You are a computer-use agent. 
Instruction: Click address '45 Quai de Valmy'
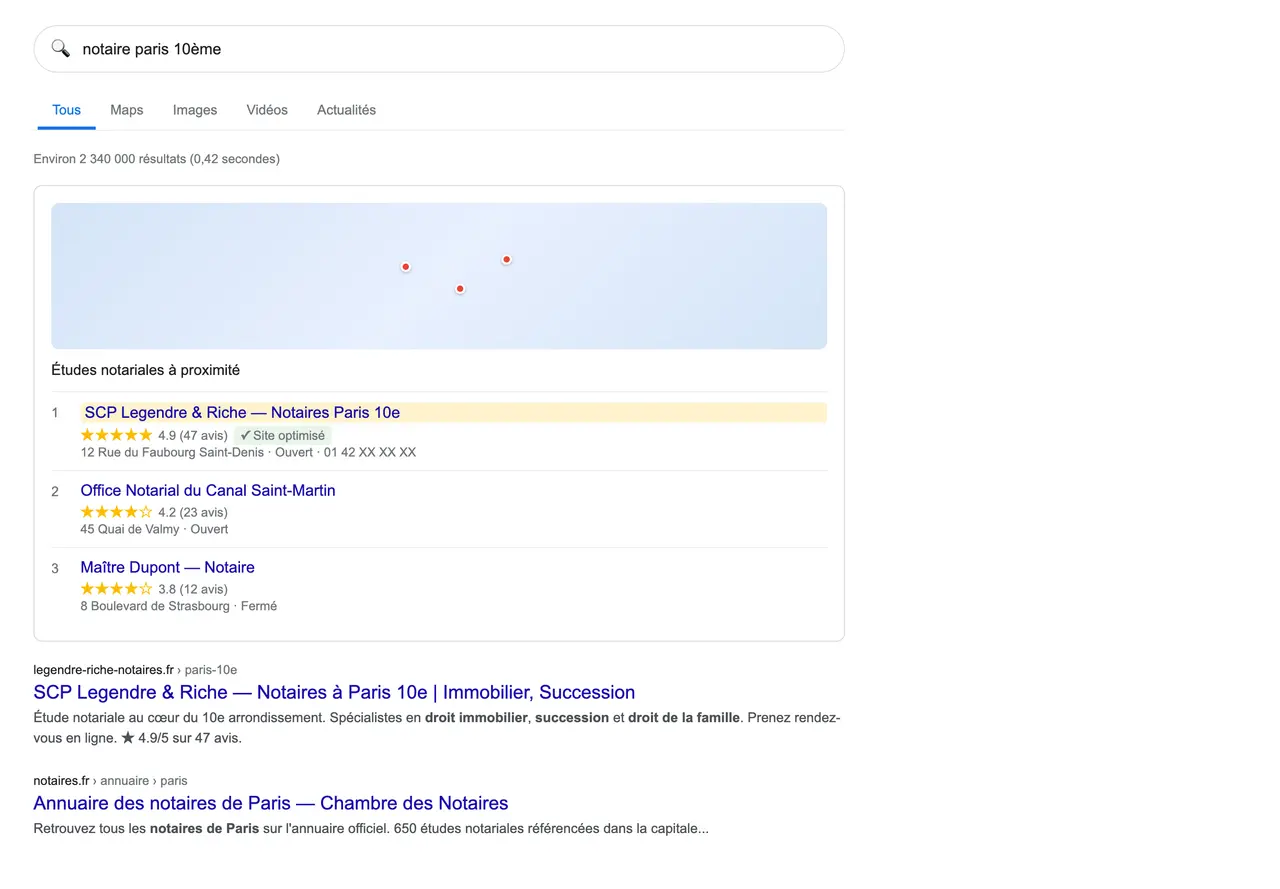130,529
